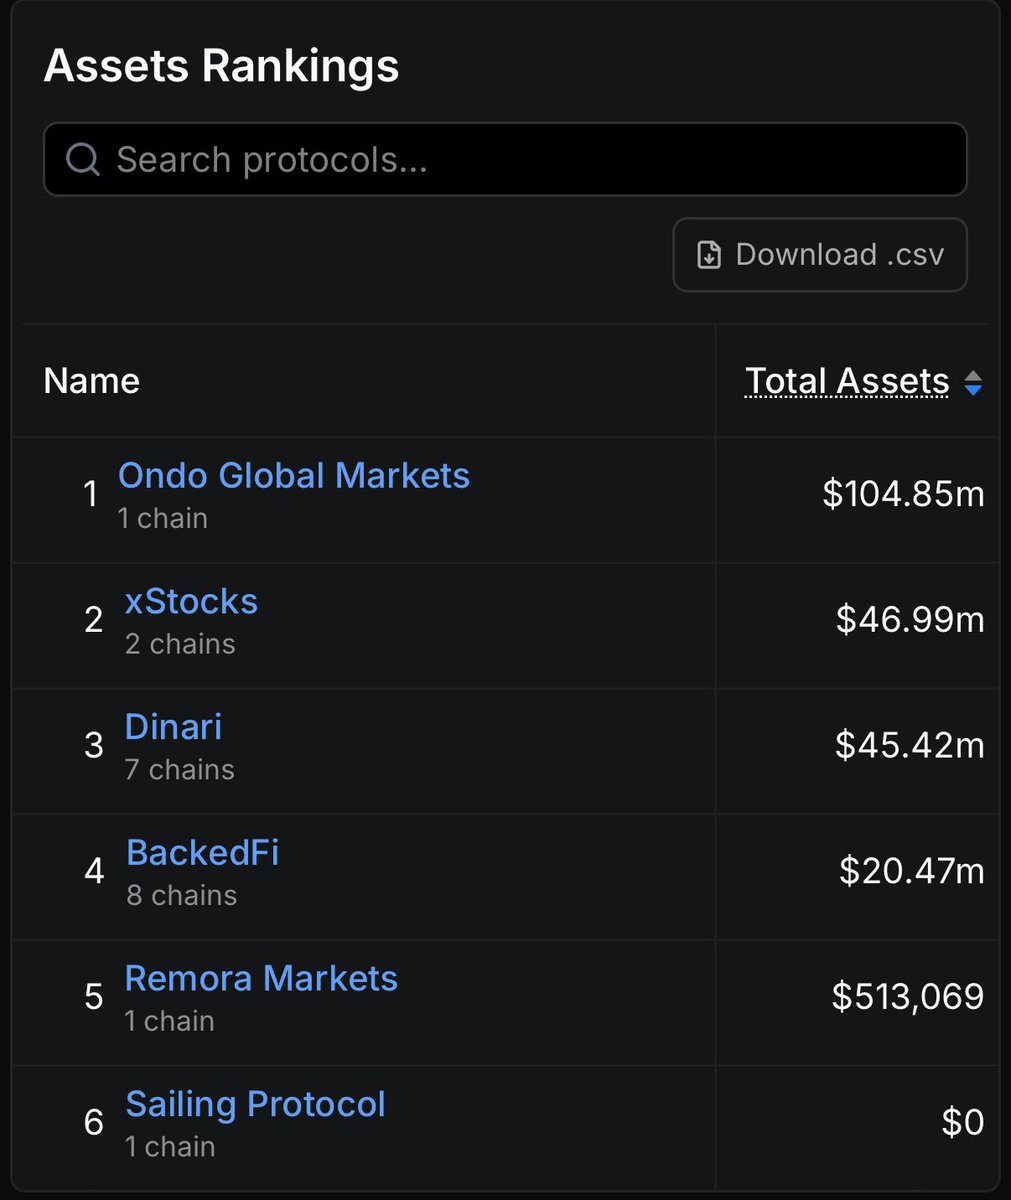Select the row ranked number 5
Viewport: 1011px width, 1200px height.
500,999
